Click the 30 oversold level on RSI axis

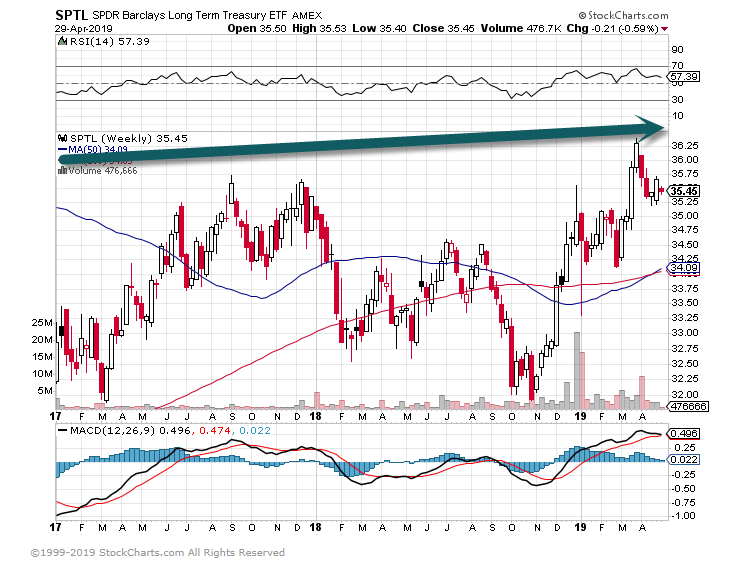coord(677,99)
